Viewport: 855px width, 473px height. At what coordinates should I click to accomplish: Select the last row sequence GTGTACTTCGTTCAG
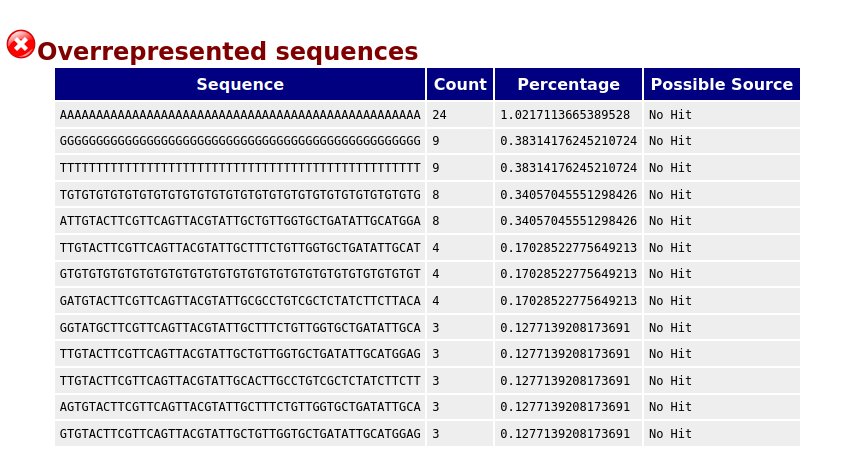coord(240,434)
